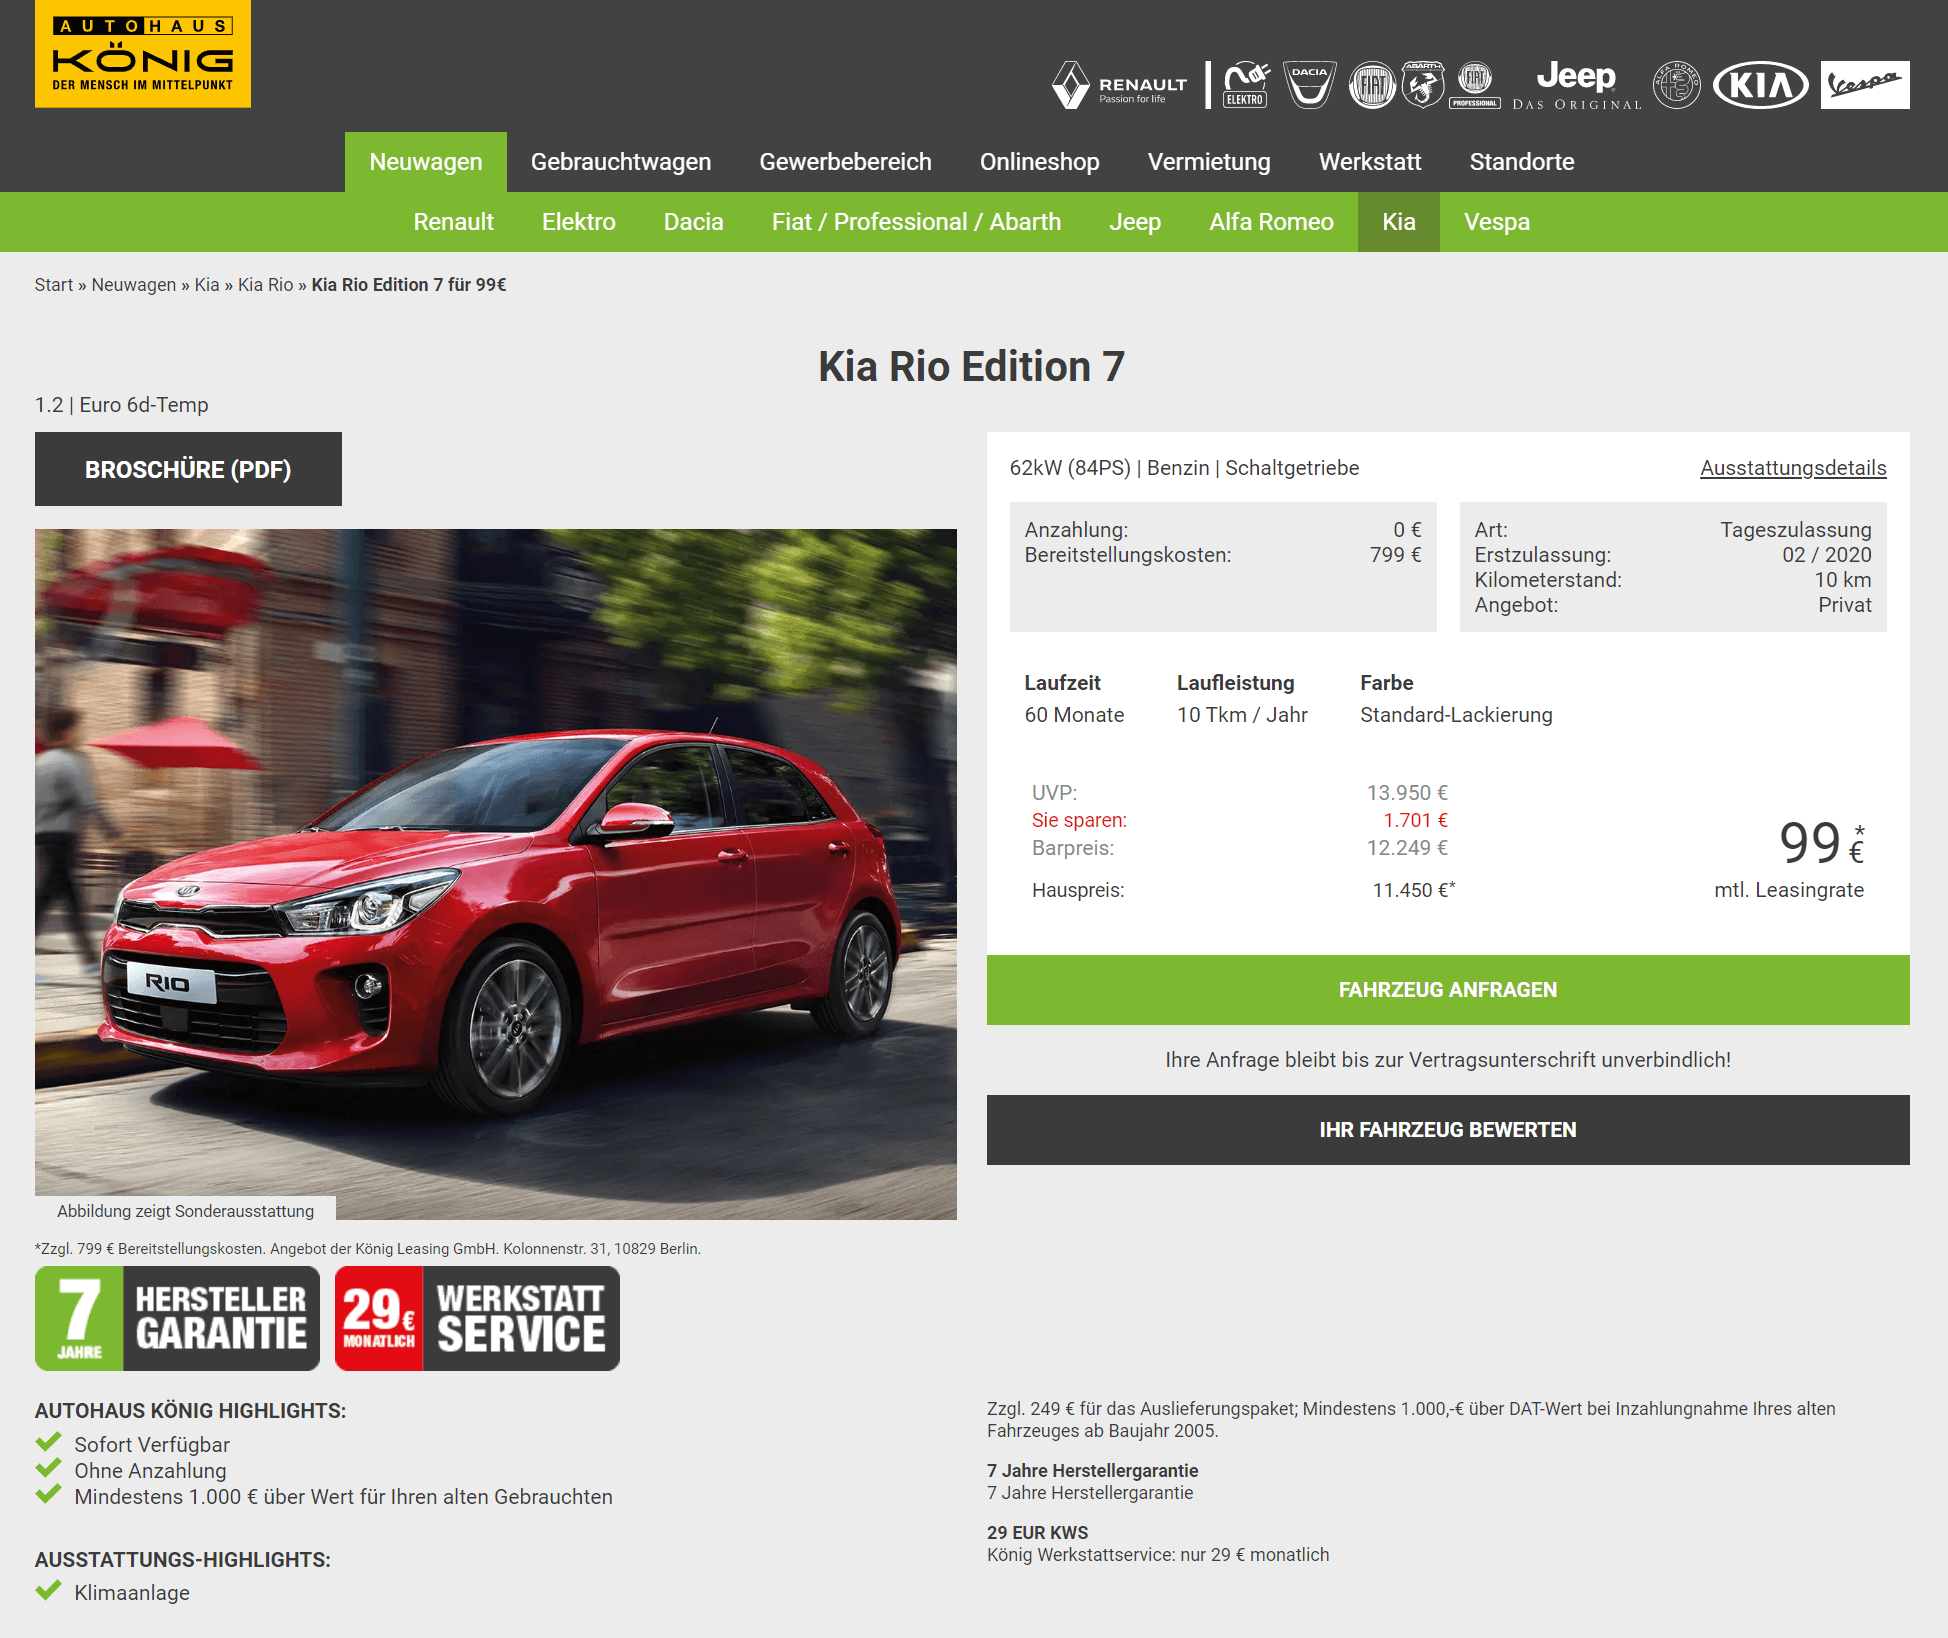
Task: Choose Alfa Romeo submenu entry
Action: tap(1271, 222)
